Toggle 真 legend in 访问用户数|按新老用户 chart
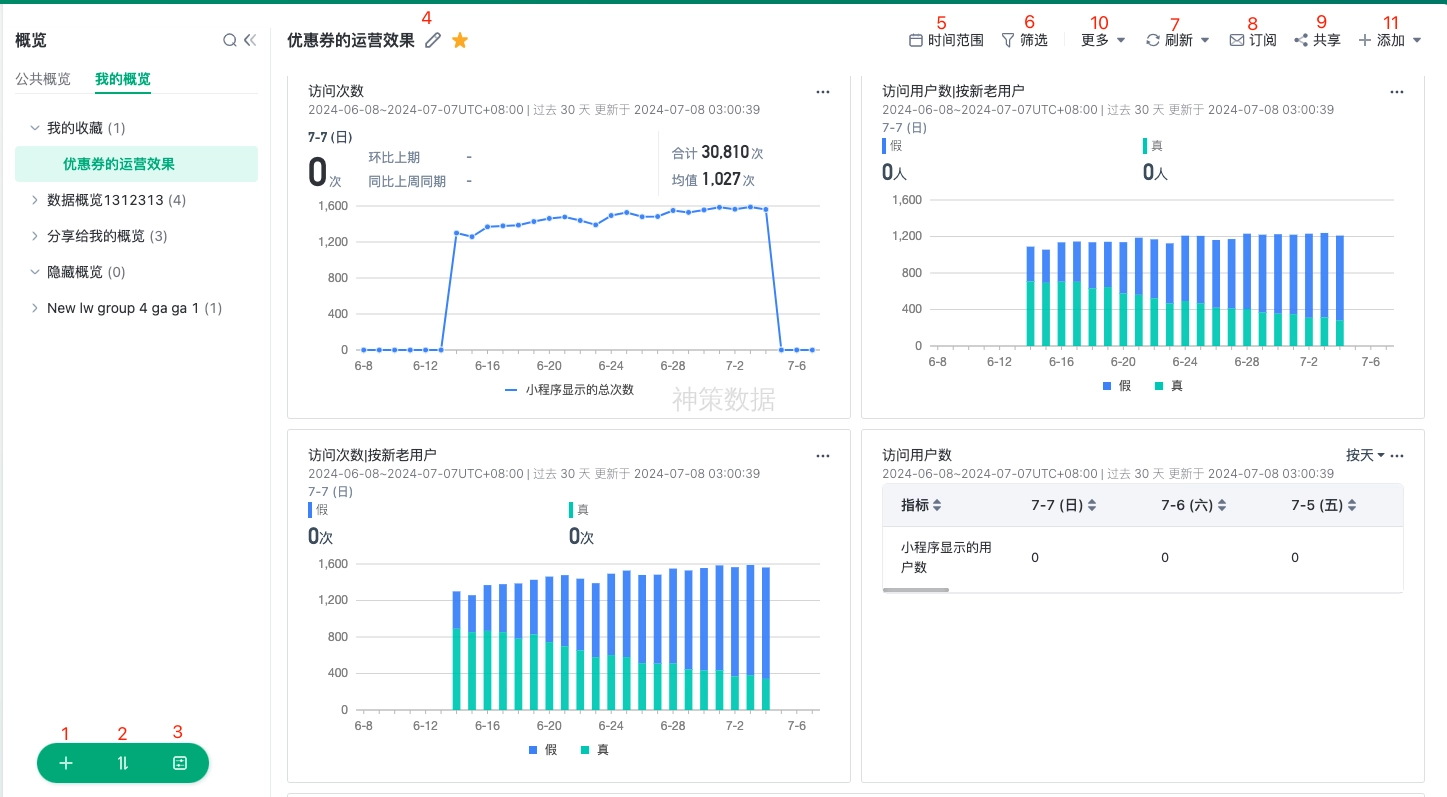Screen dimensions: 1447x797 [x=1168, y=386]
